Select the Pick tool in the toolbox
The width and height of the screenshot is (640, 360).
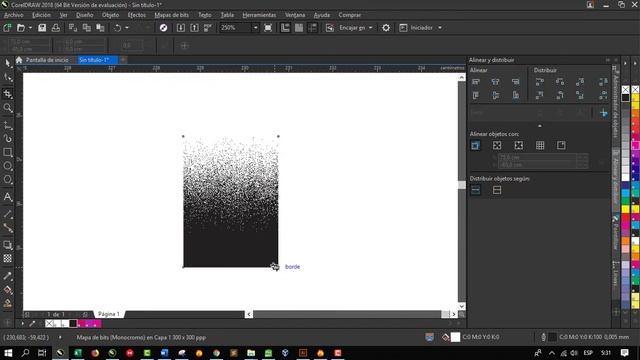tap(7, 63)
